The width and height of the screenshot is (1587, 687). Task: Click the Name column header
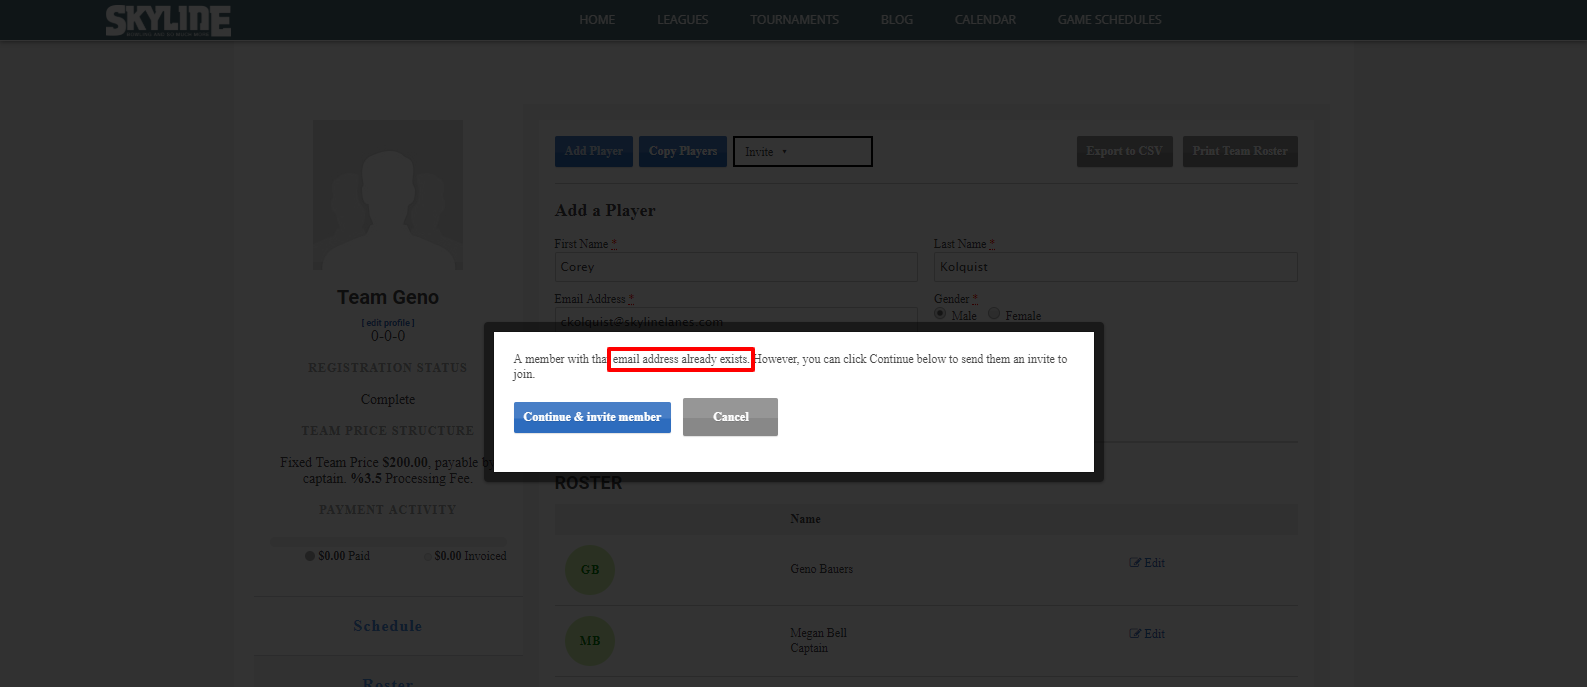click(805, 519)
